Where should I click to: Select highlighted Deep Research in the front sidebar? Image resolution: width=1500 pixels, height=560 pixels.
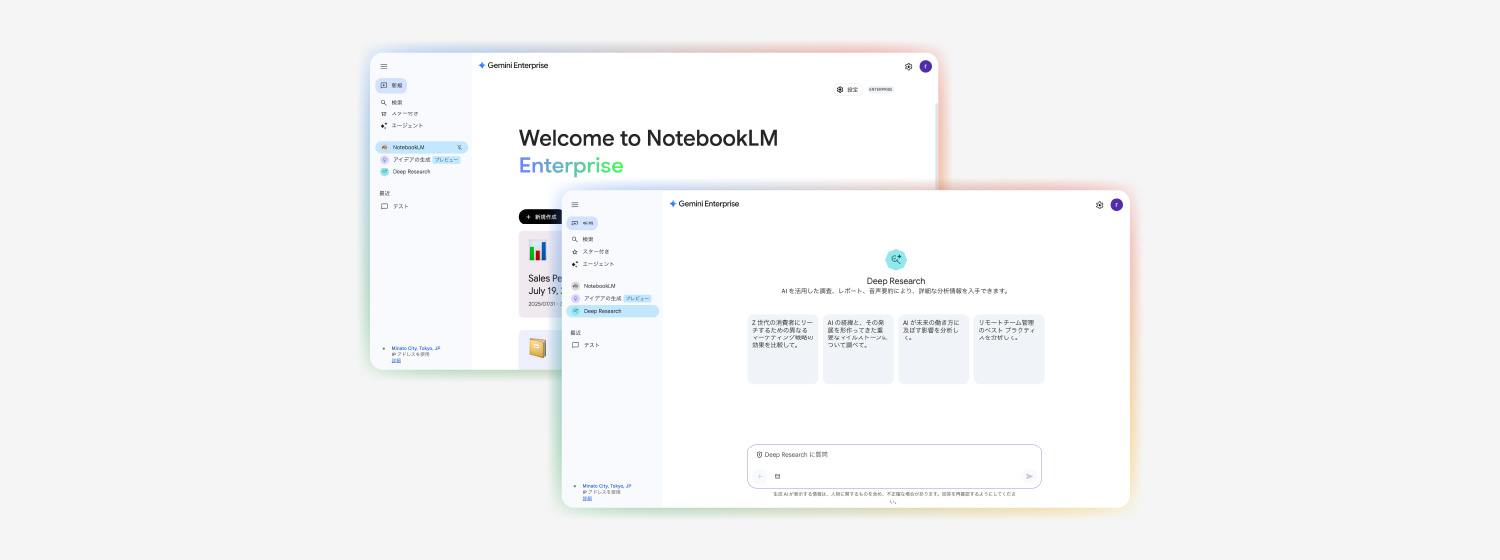[x=612, y=311]
